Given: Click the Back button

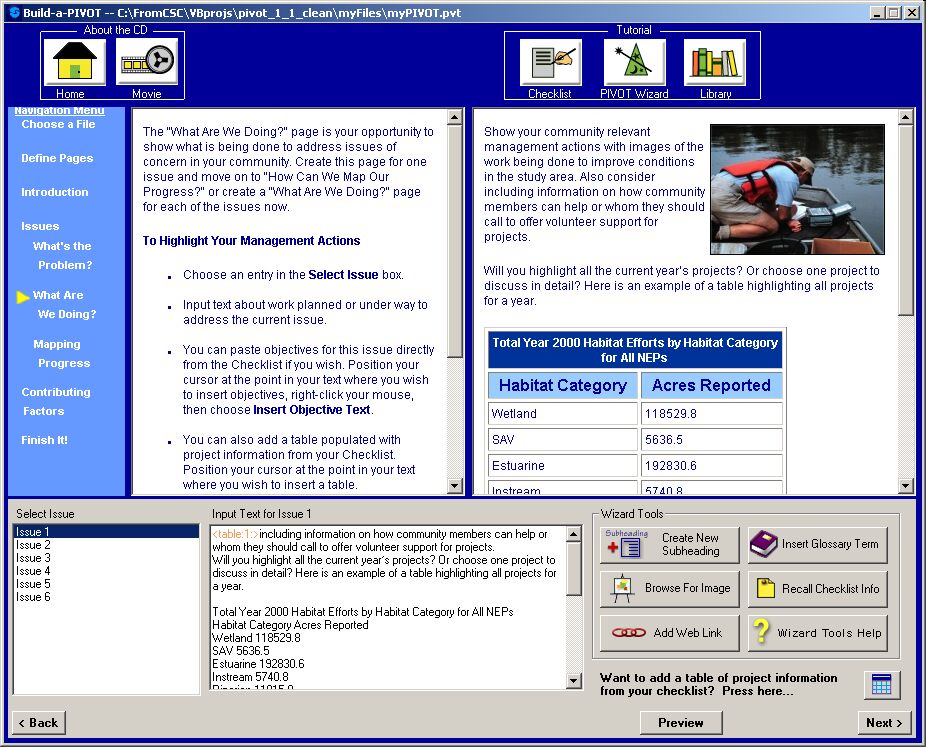Looking at the screenshot, I should 39,723.
